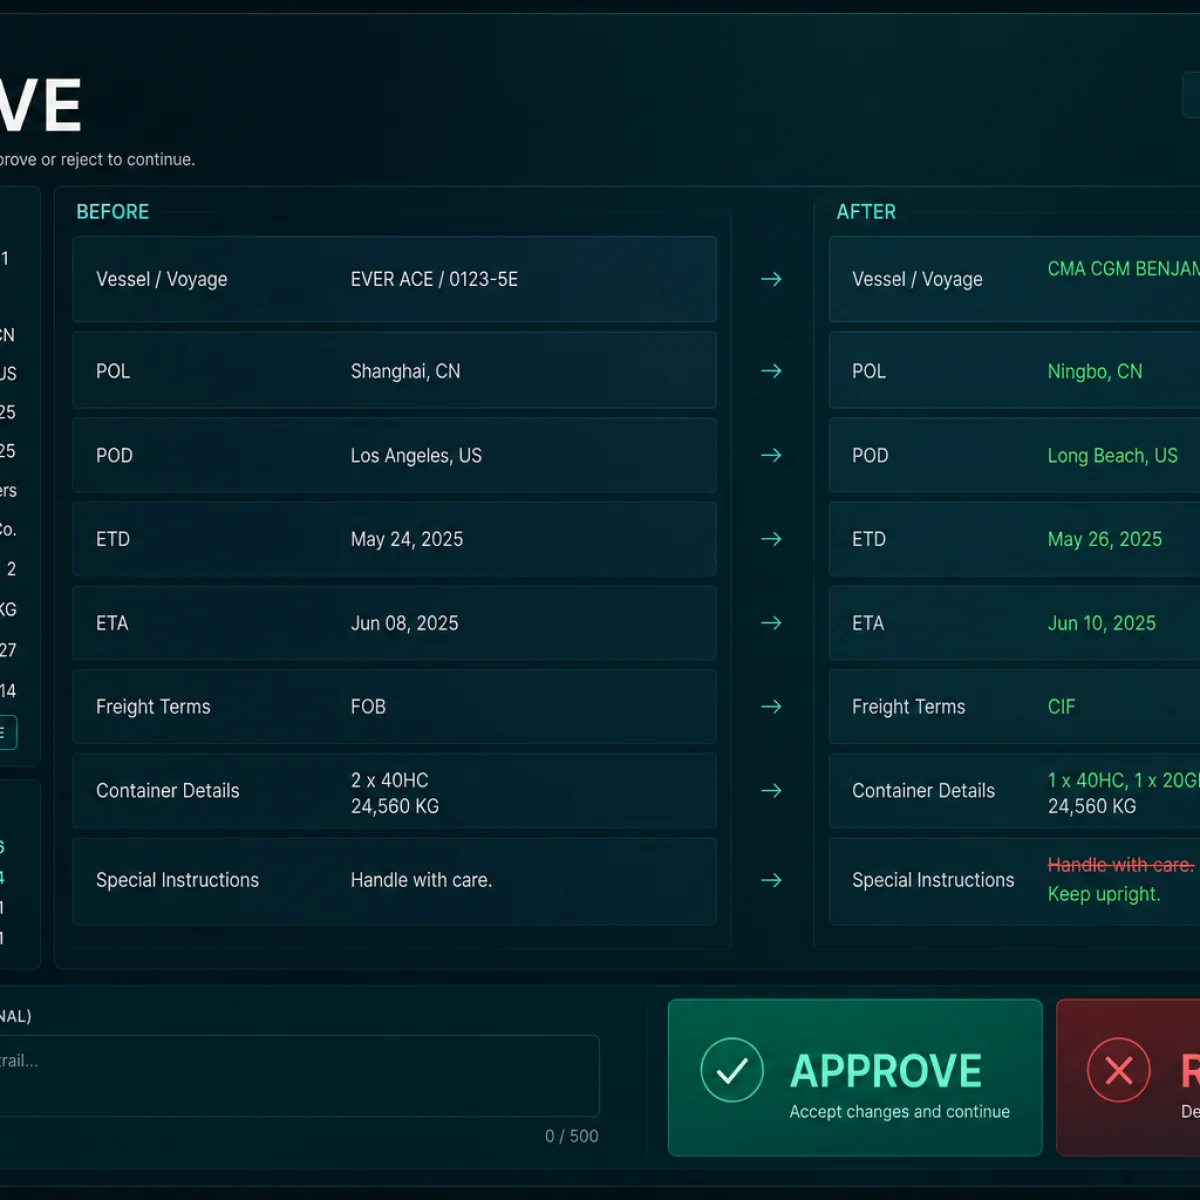Select Before 'Vessel / Voyage' label
This screenshot has height=1200, width=1200.
[x=161, y=279]
